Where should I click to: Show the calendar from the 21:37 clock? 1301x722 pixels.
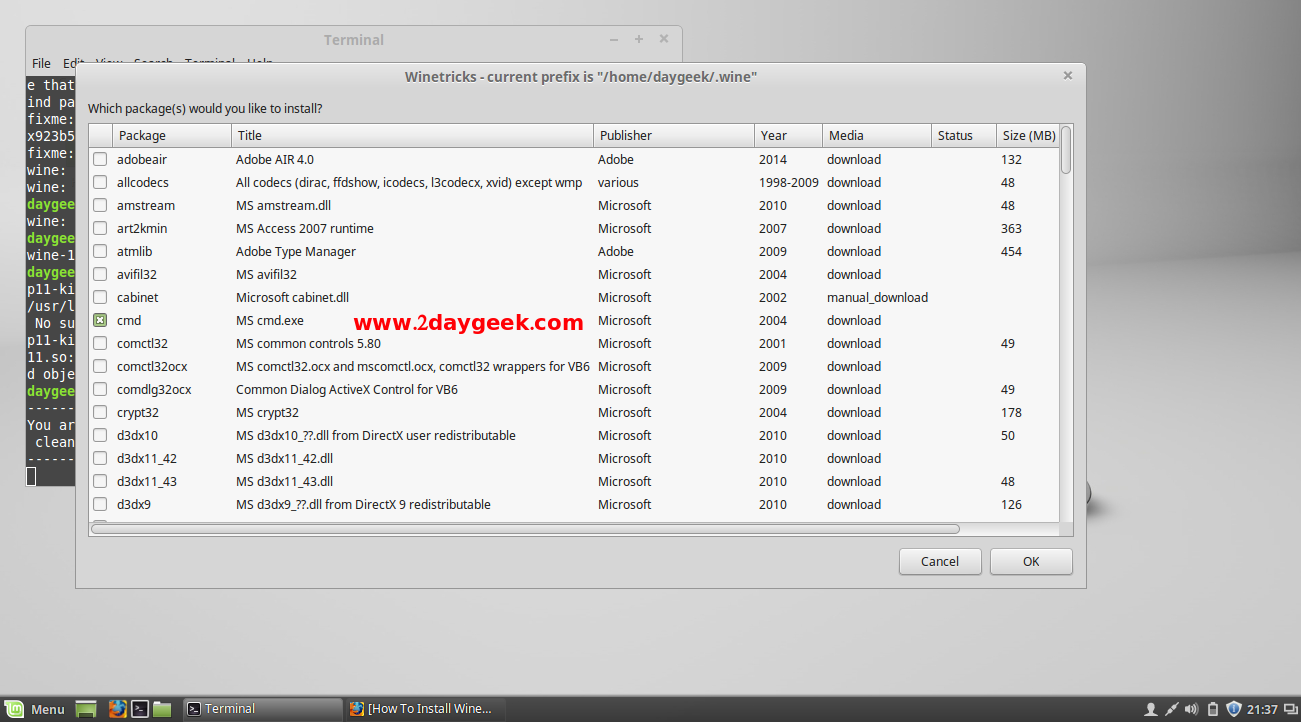(x=1262, y=709)
